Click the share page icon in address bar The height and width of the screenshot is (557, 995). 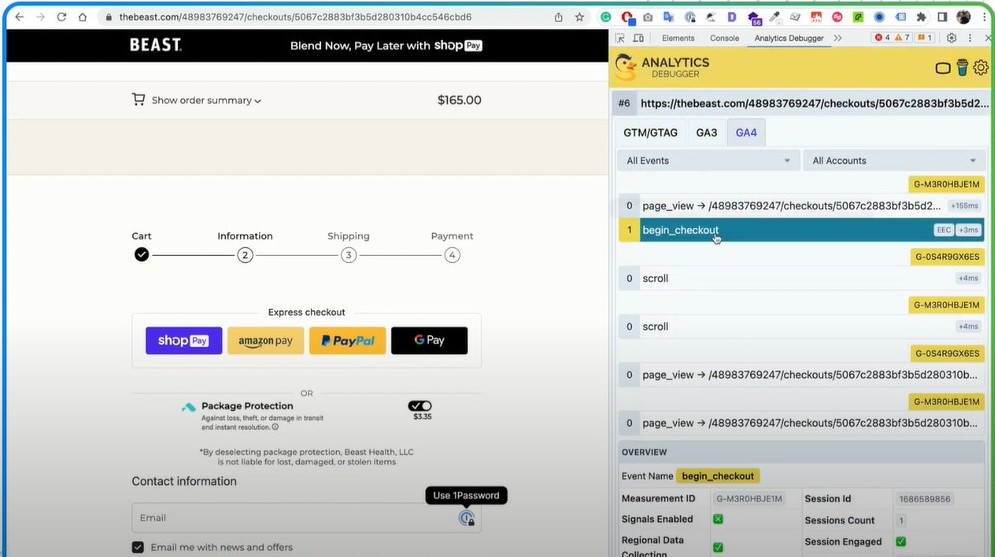coord(558,17)
